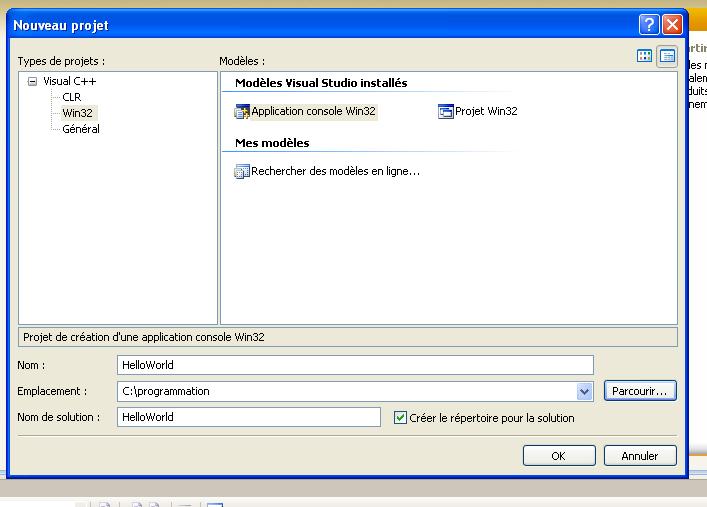
Task: Click the Rechercher des modèles en ligne icon
Action: pyautogui.click(x=241, y=172)
